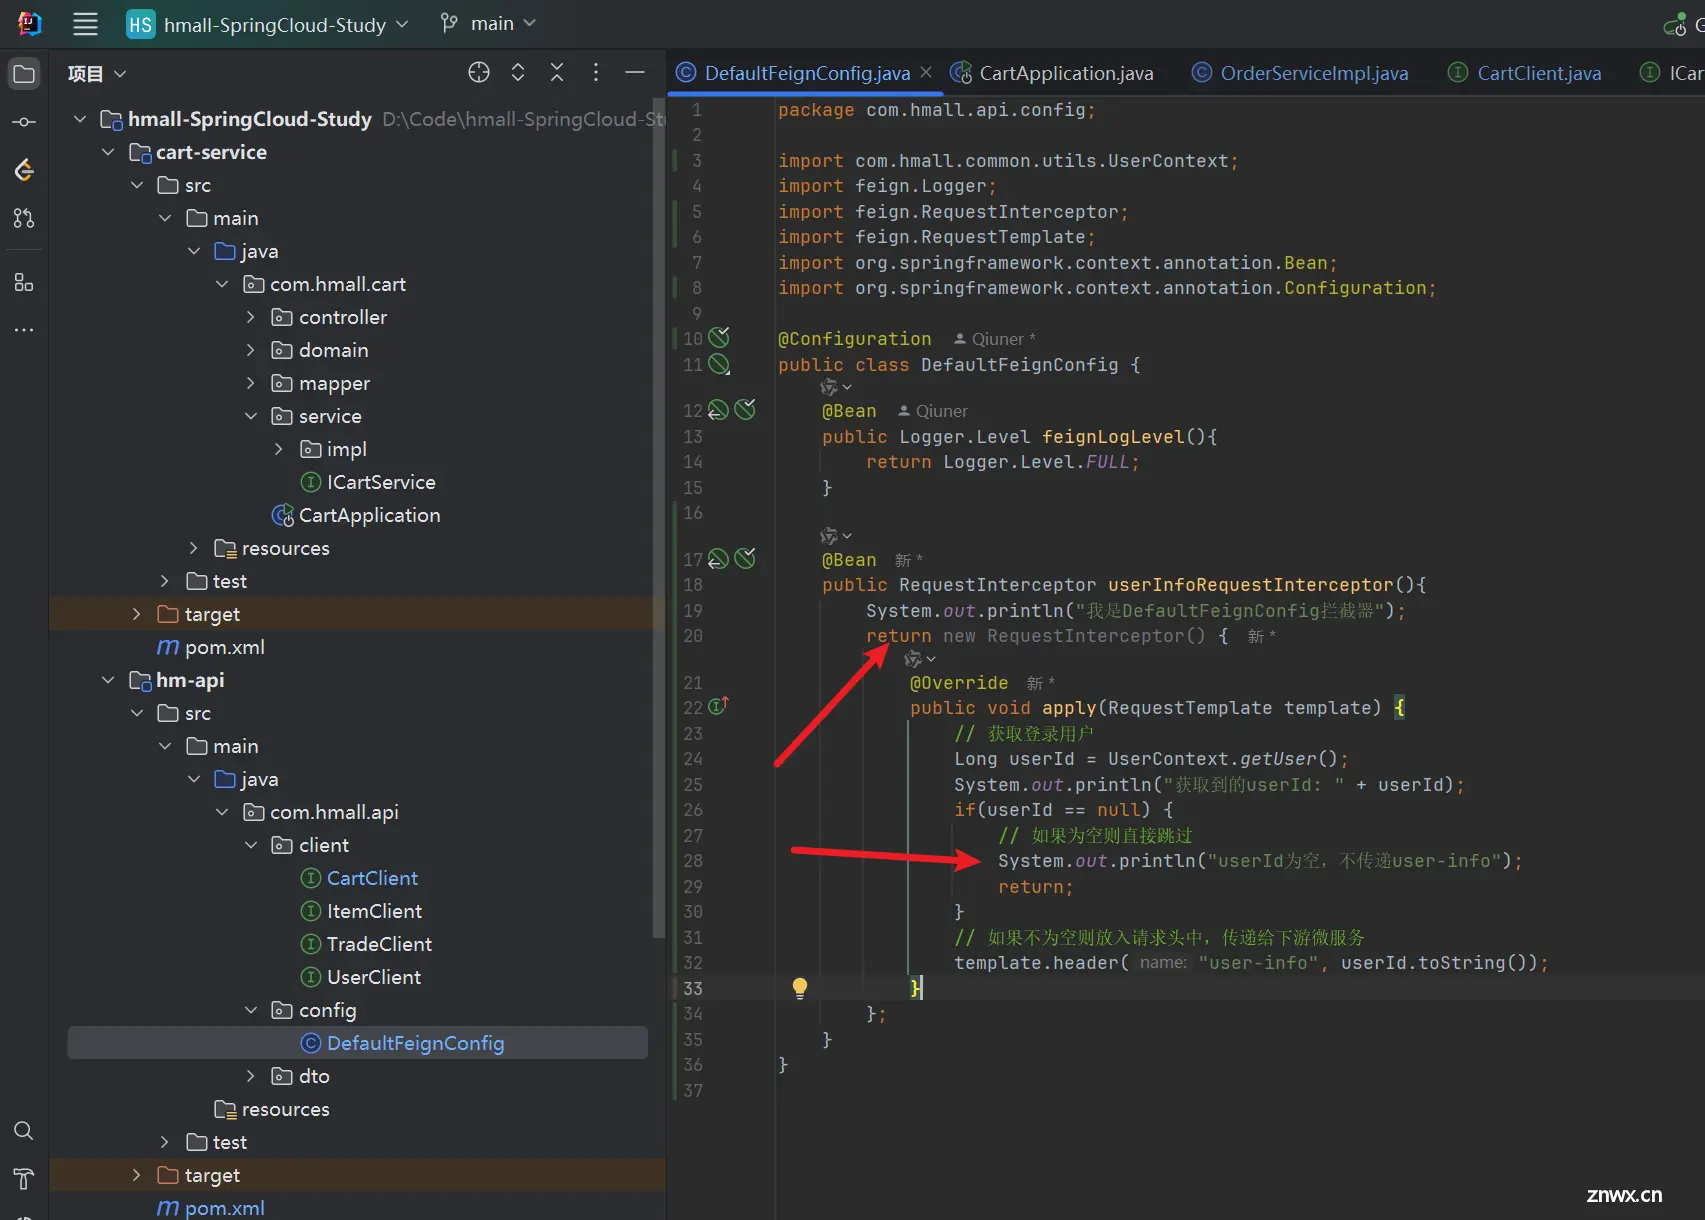1705x1220 pixels.
Task: Hide the project panel with minimize icon
Action: [634, 72]
